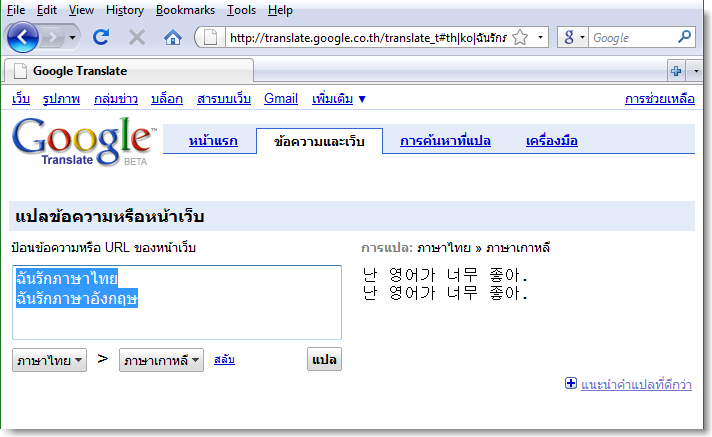This screenshot has width=712, height=437.
Task: Open the File menu
Action: pyautogui.click(x=16, y=10)
